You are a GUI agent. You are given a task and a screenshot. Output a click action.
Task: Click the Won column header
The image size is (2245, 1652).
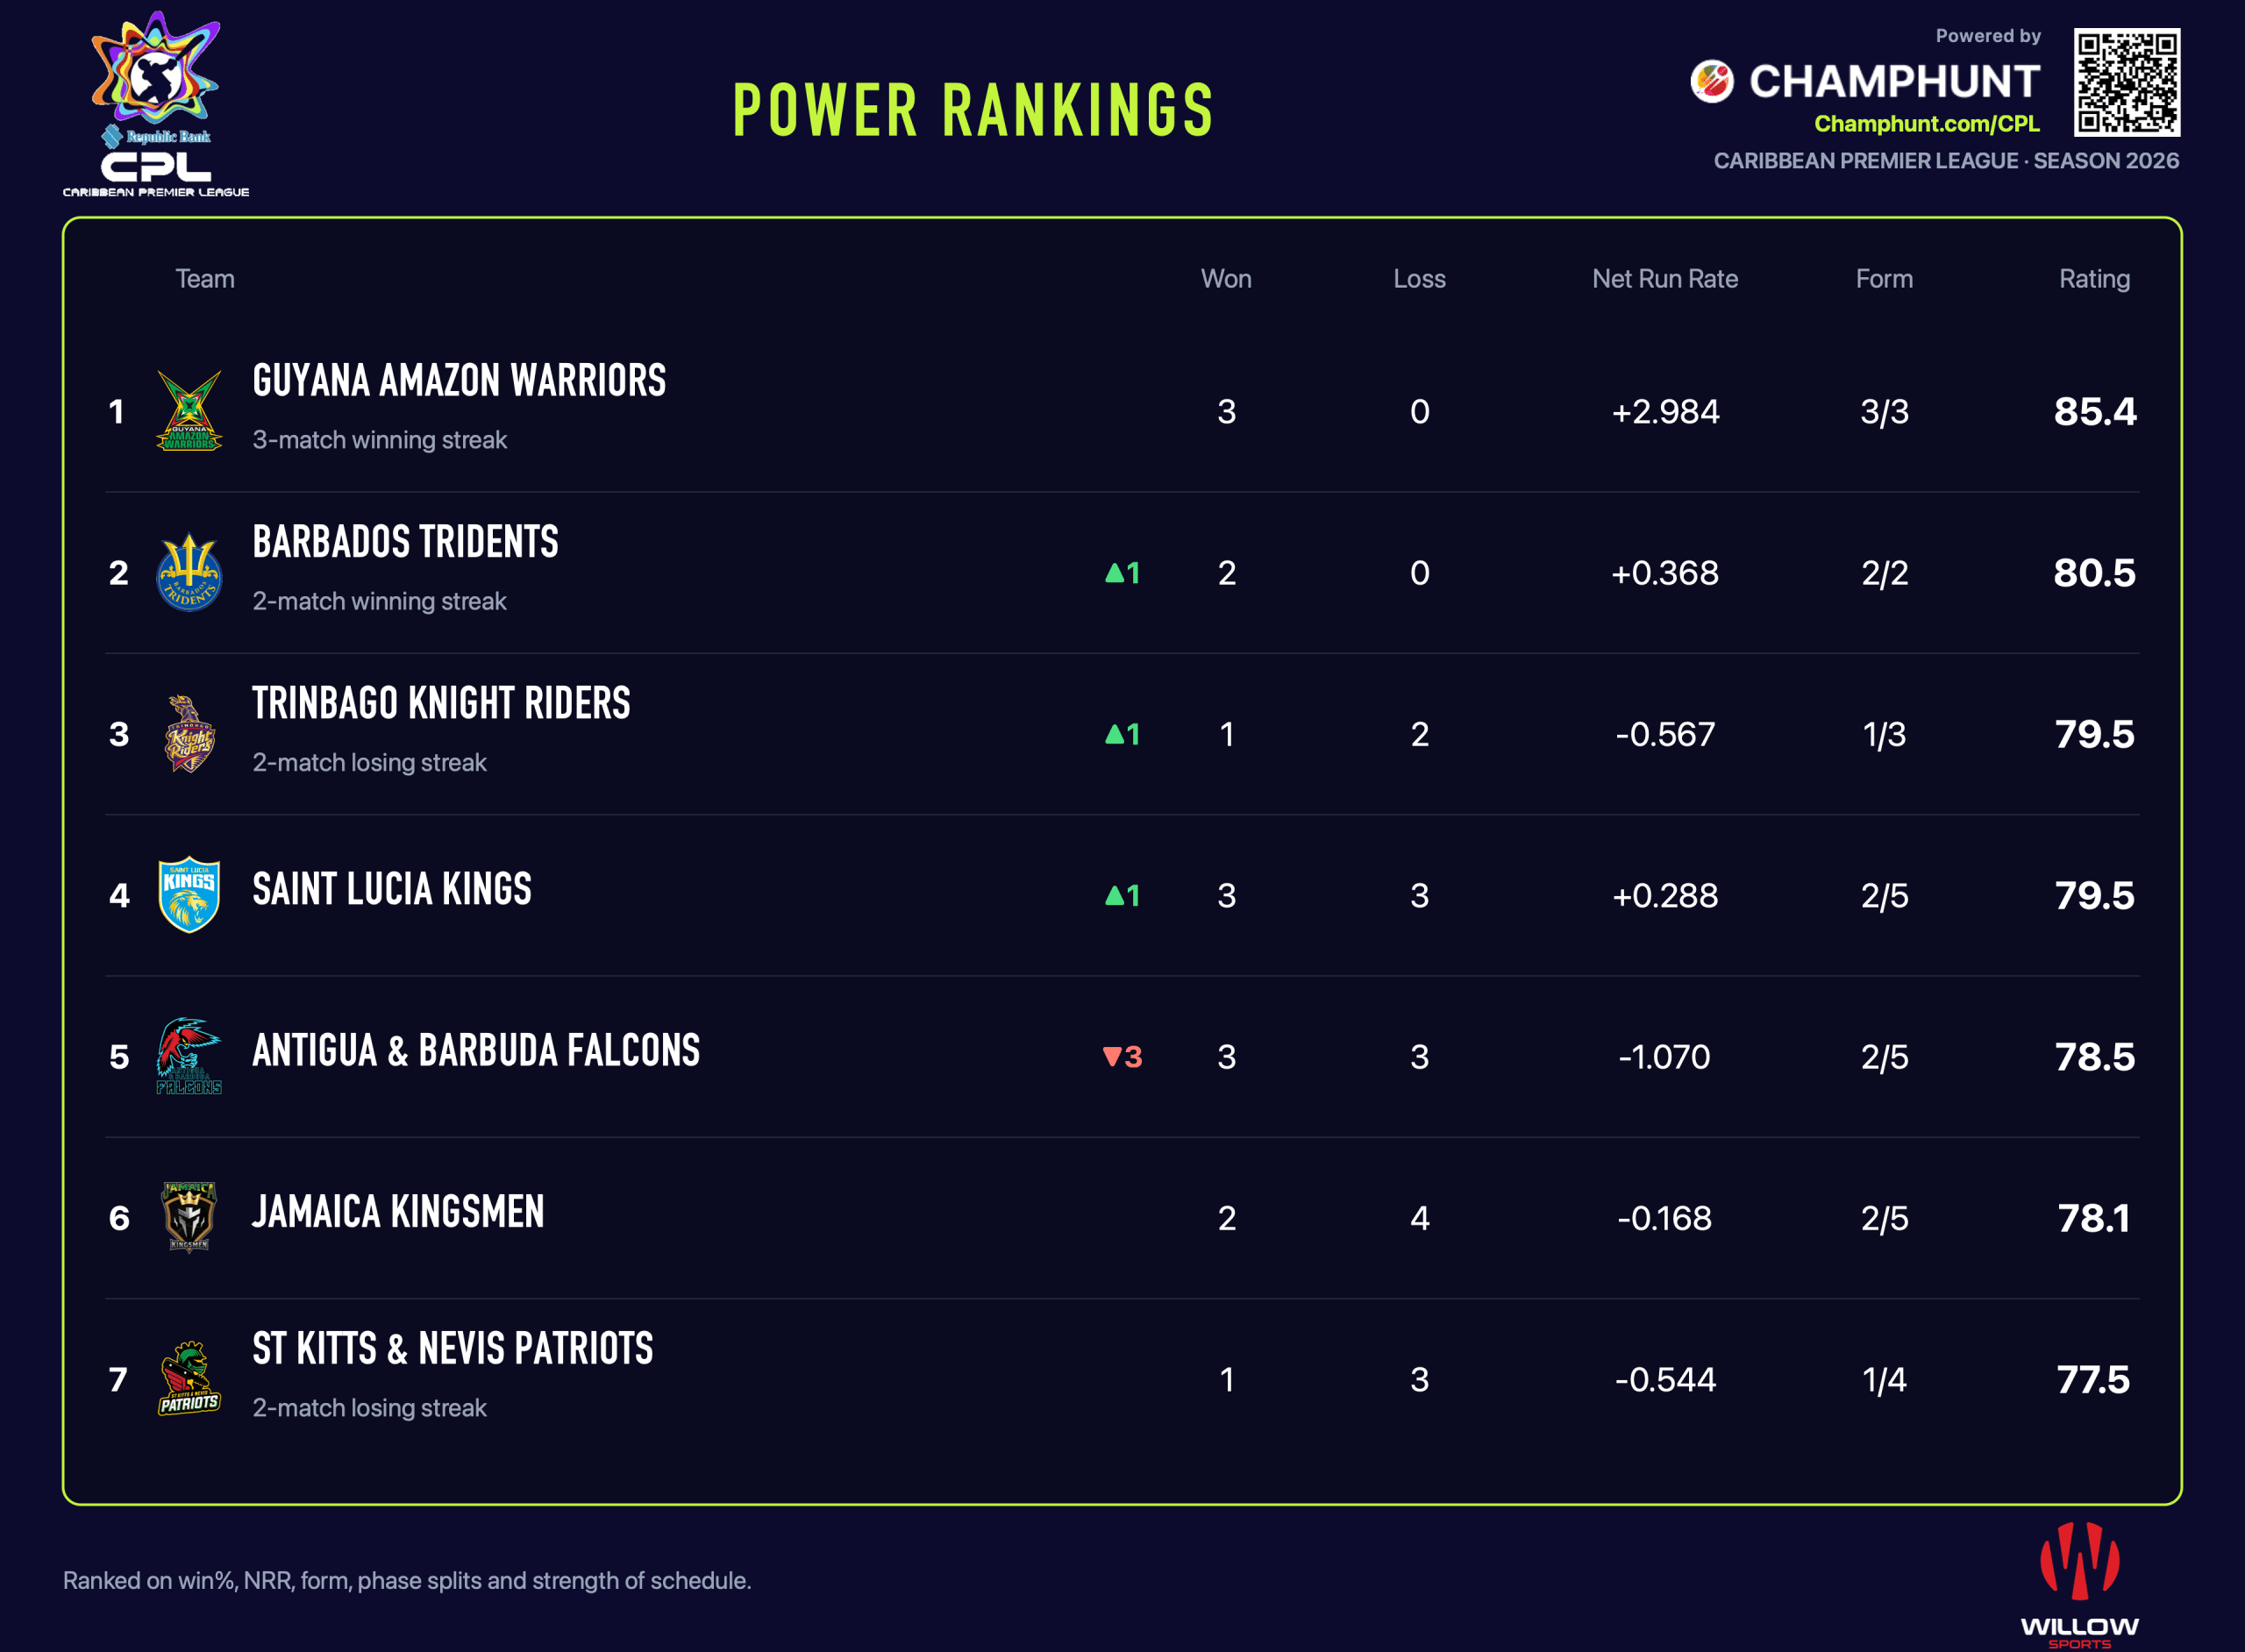point(1226,279)
